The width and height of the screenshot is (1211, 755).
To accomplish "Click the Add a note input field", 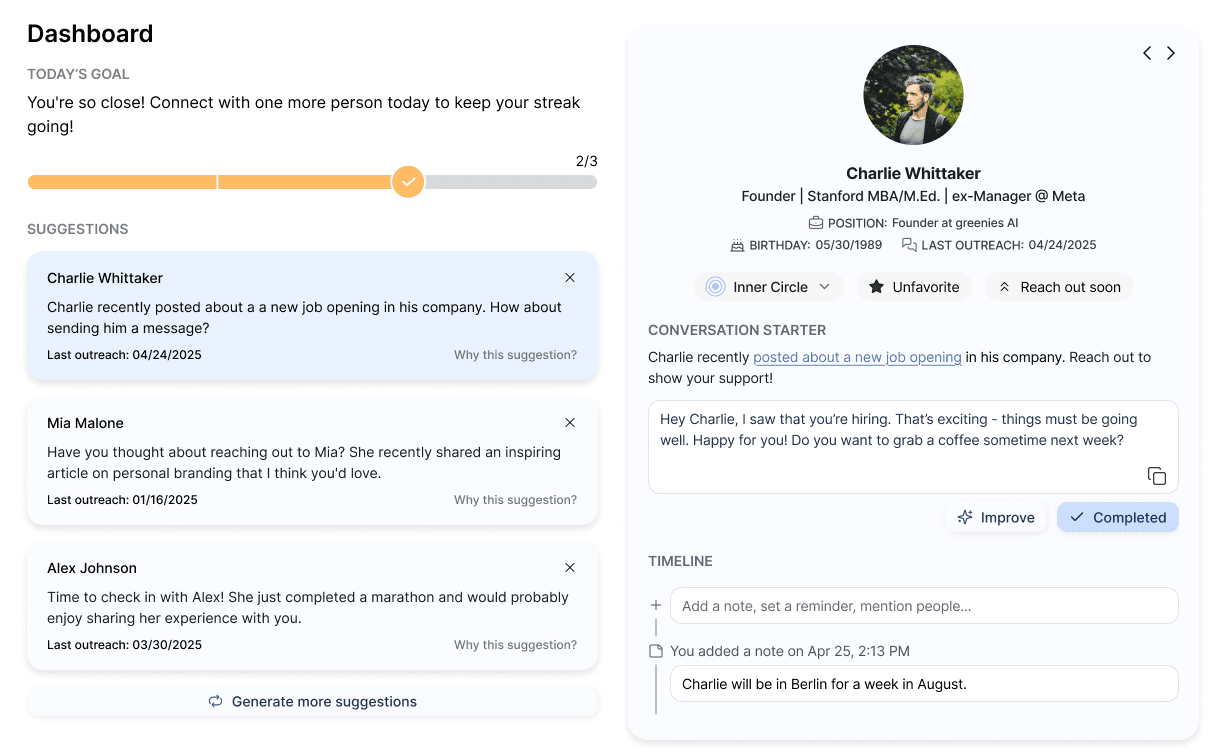I will [x=924, y=605].
